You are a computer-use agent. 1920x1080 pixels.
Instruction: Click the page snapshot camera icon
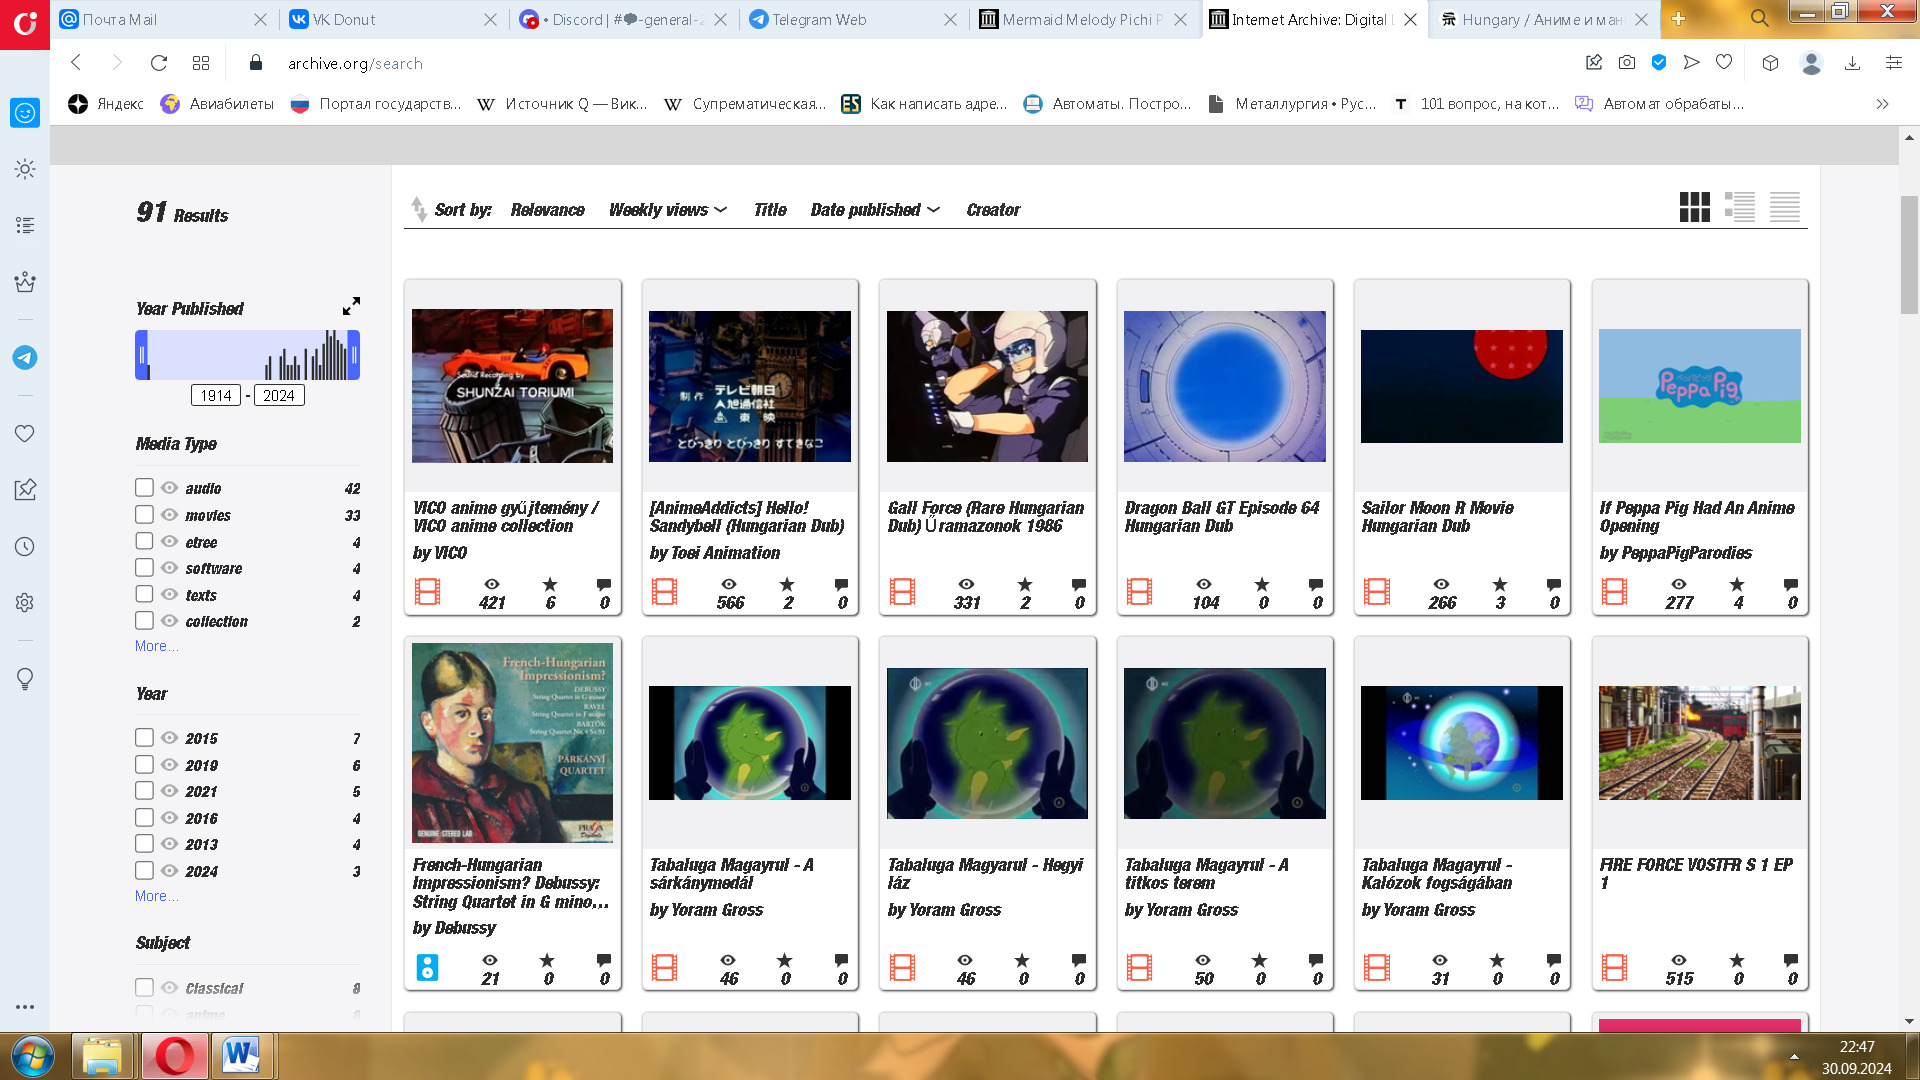pos(1627,63)
